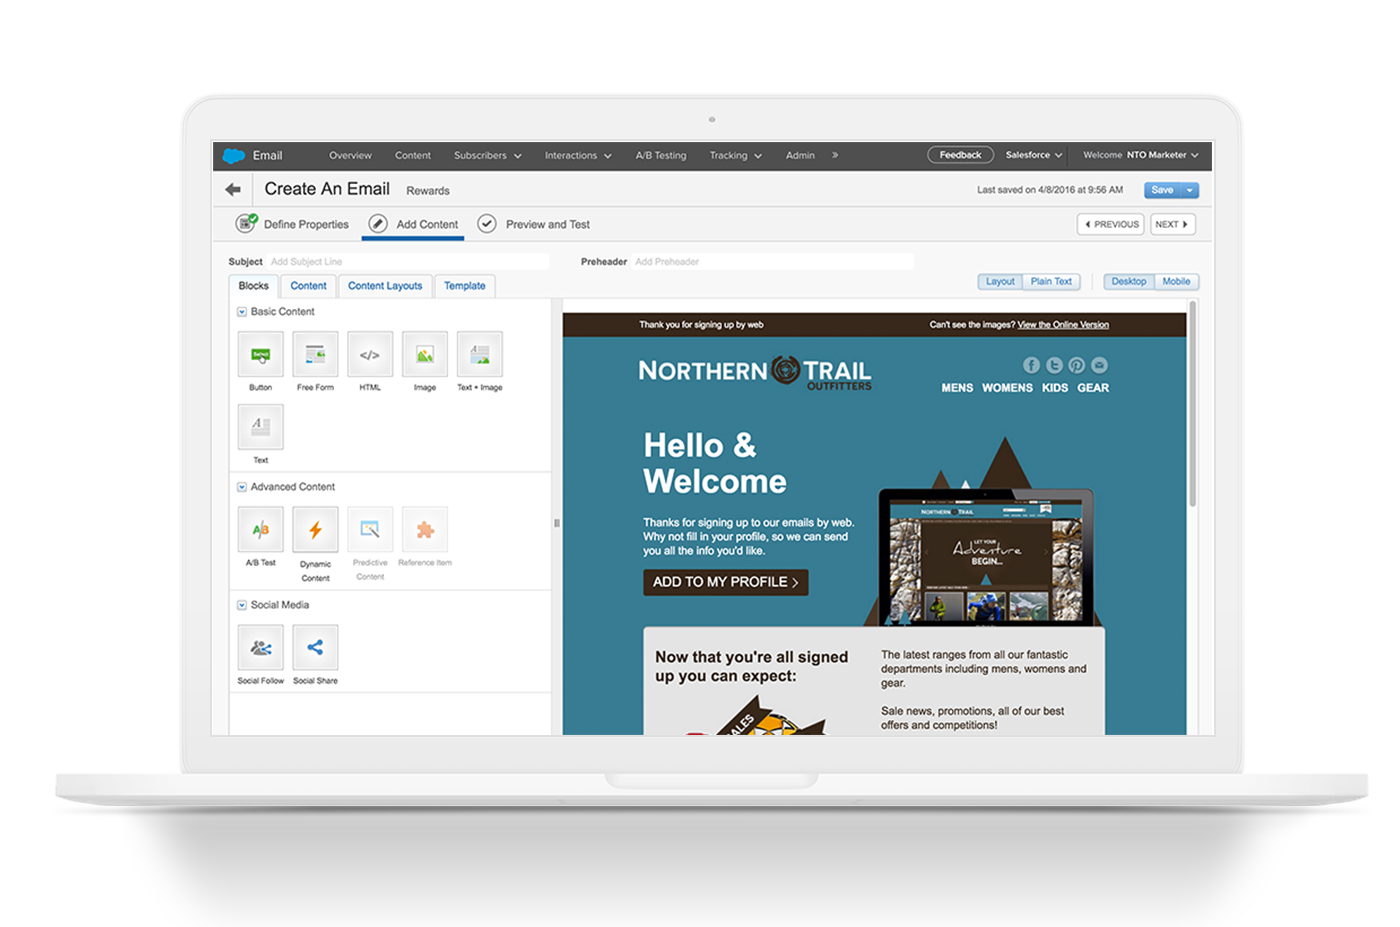Collapse the Advanced Content section
1400x927 pixels.
(x=242, y=487)
